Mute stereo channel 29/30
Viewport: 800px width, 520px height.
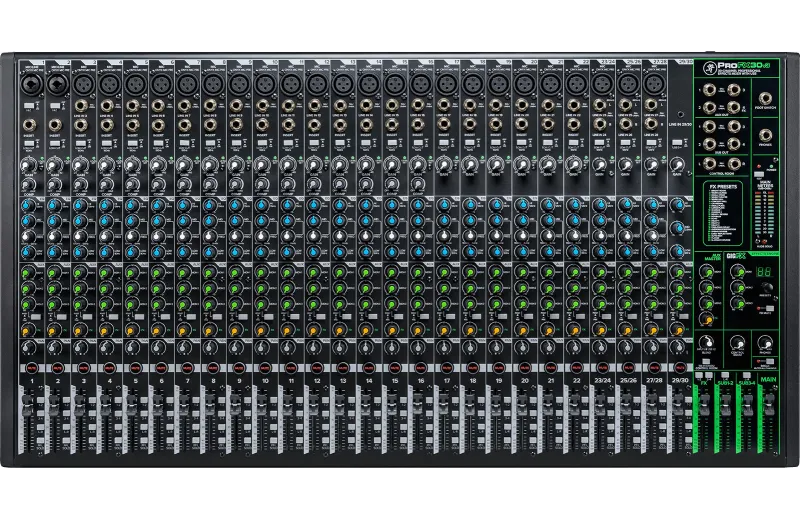[x=680, y=368]
